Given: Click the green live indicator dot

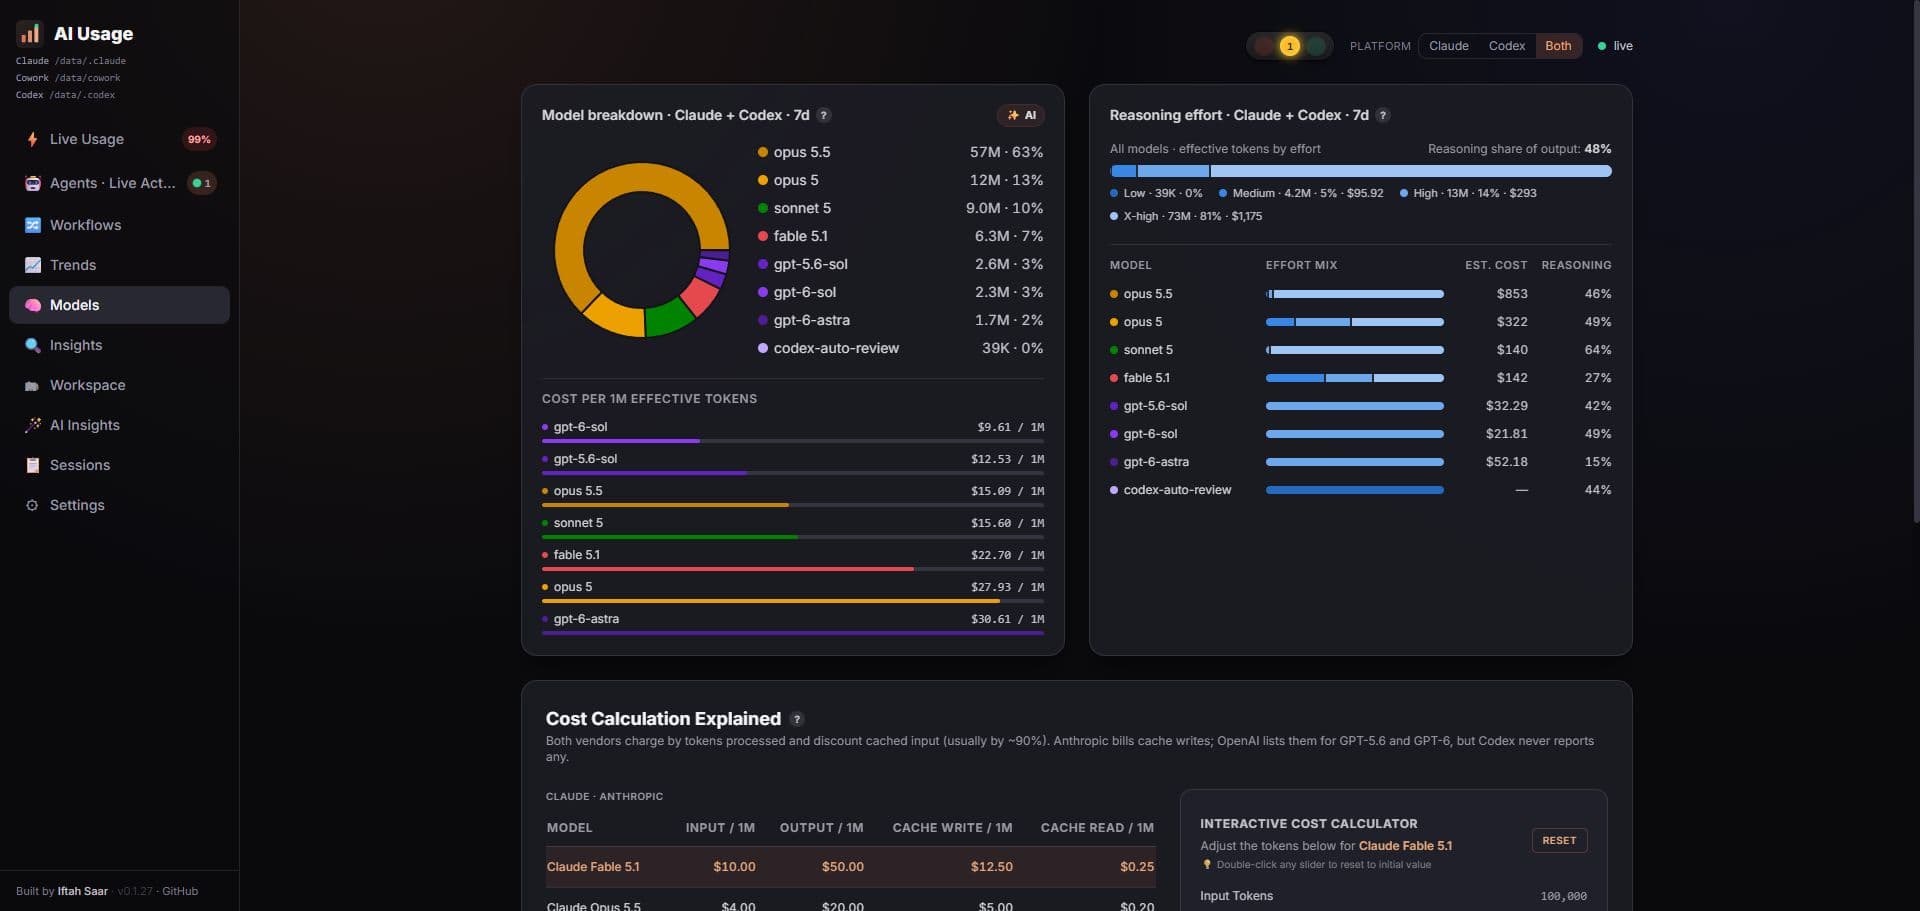Looking at the screenshot, I should (1602, 46).
